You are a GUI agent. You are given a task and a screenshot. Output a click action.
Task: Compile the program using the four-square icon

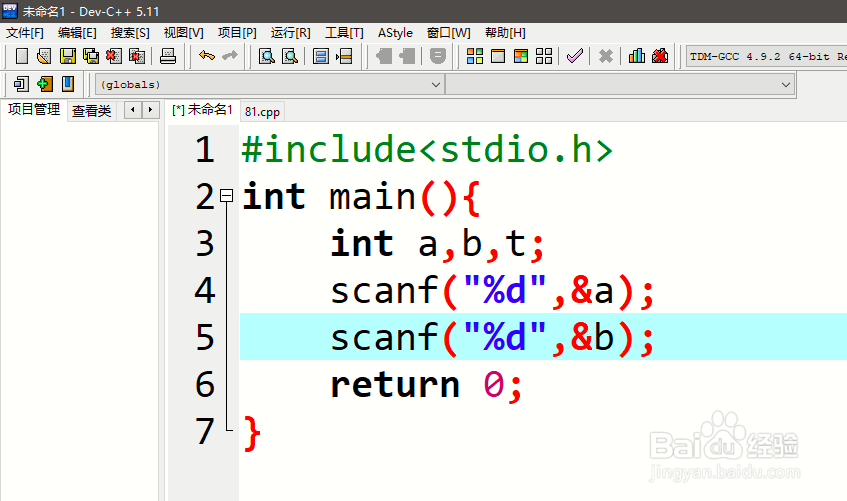click(x=475, y=56)
